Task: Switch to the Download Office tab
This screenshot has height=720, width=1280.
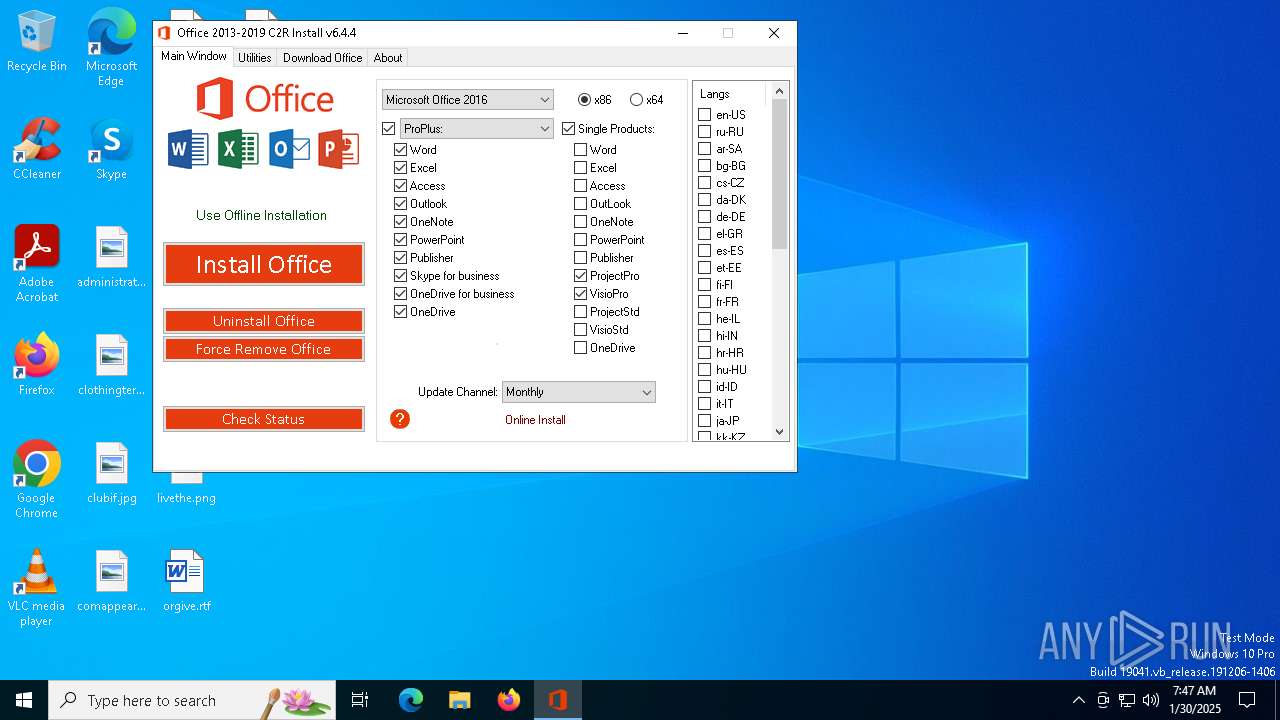Action: pyautogui.click(x=322, y=57)
